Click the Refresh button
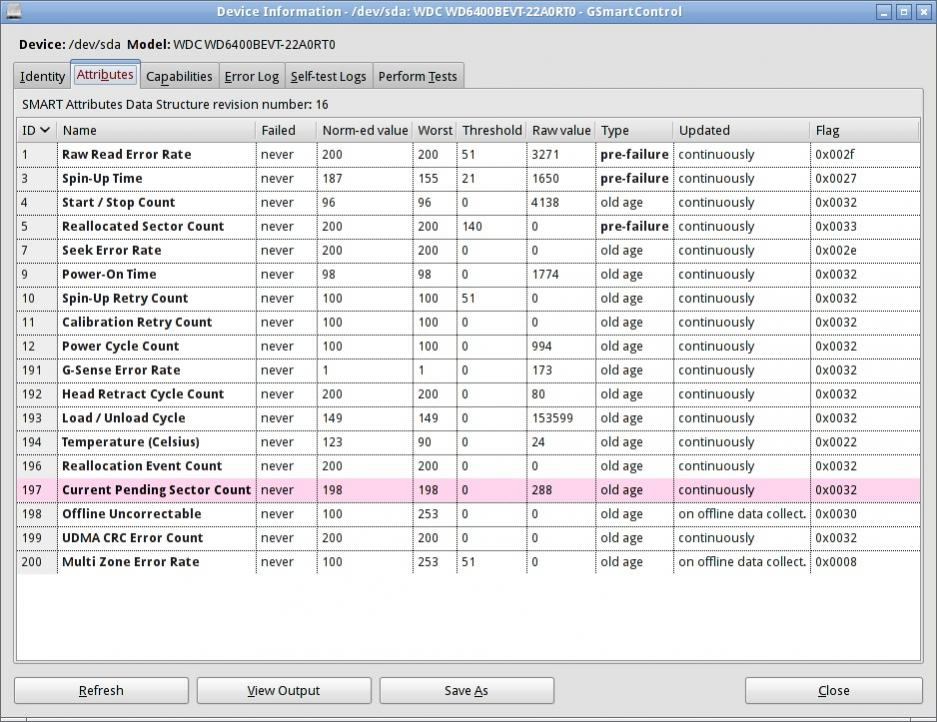The image size is (937, 722). [x=101, y=690]
